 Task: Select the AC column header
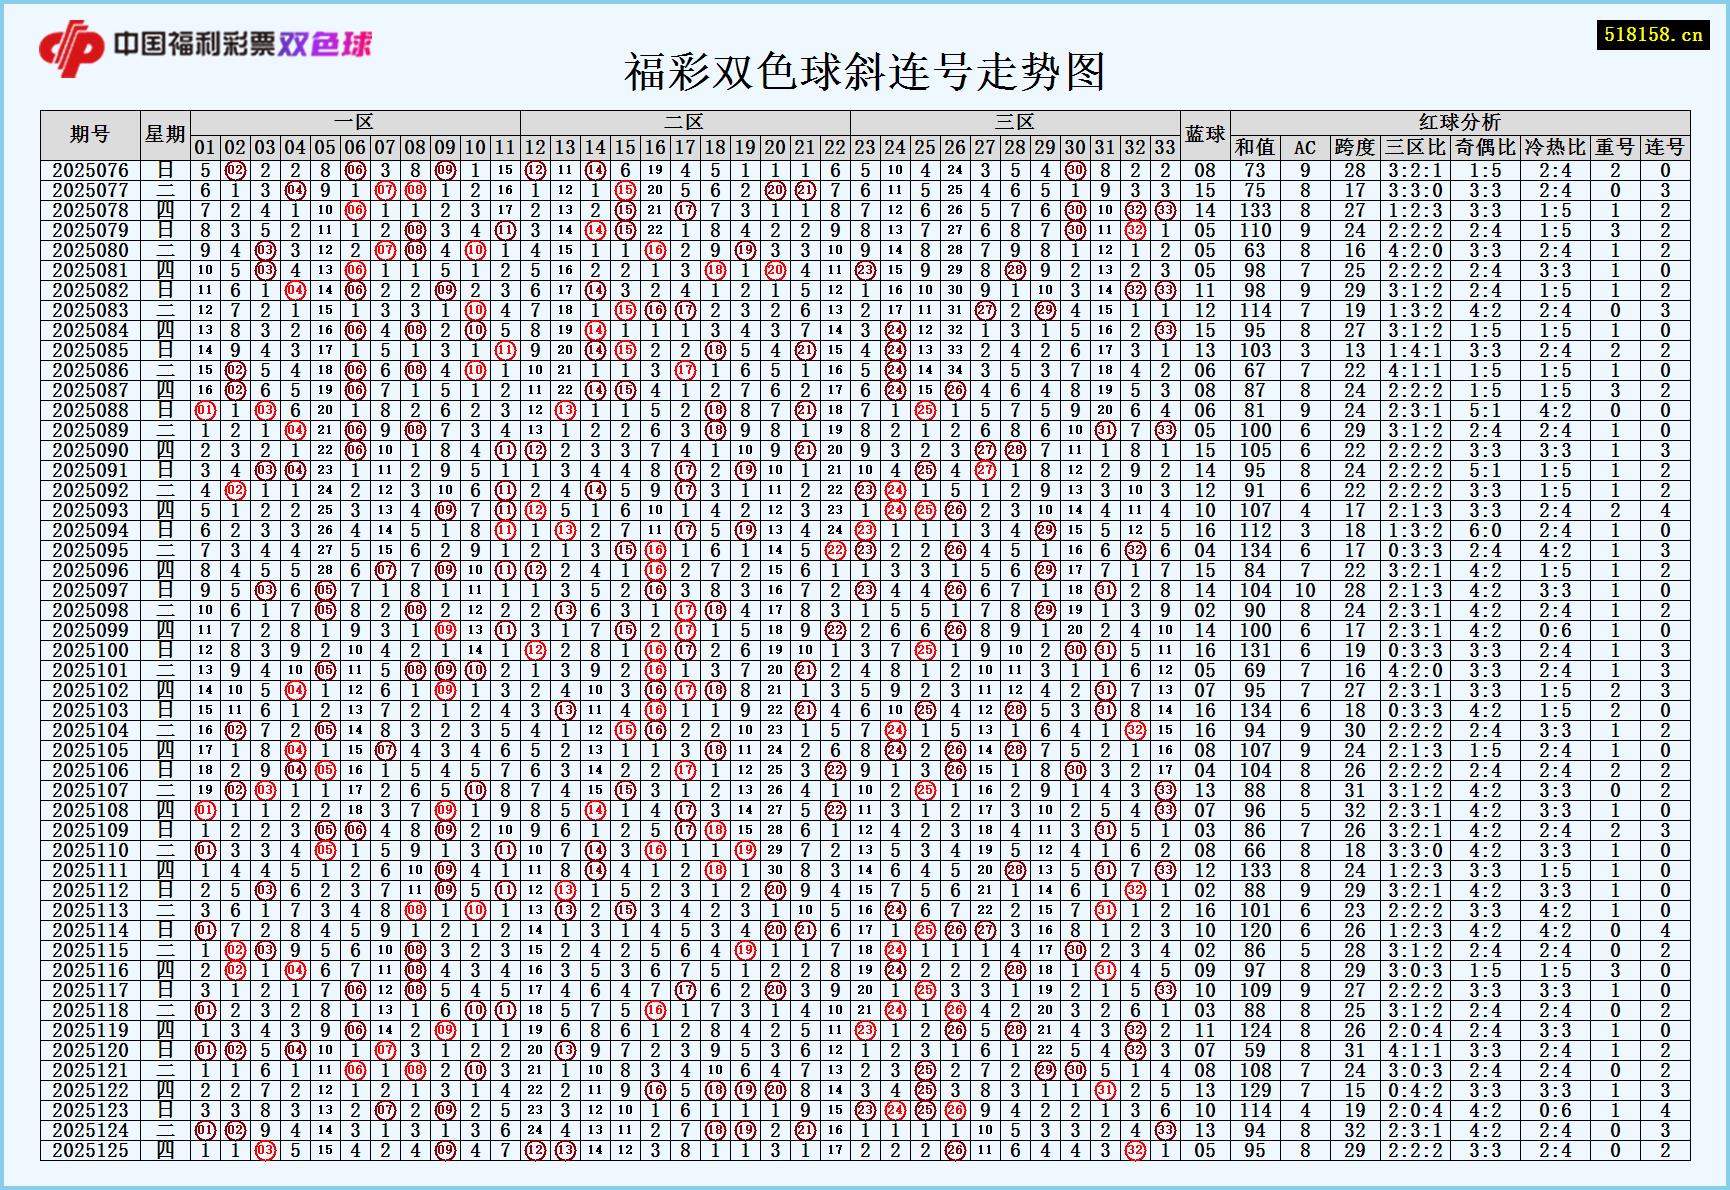(1305, 146)
